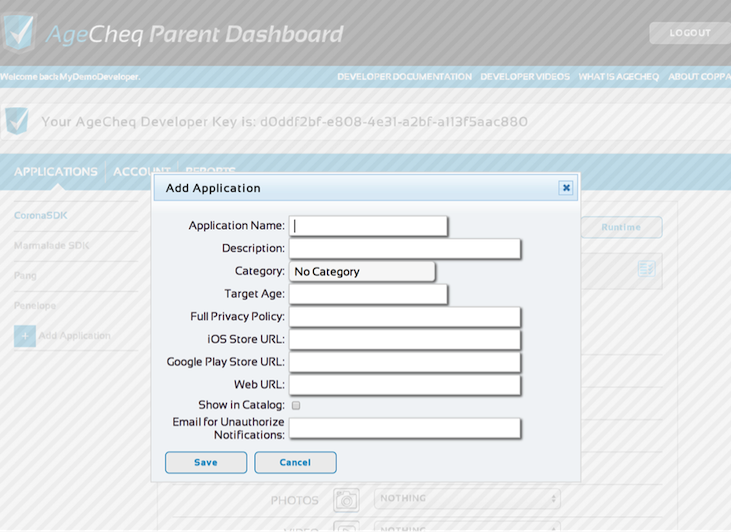Click the LOGOUT button

click(x=689, y=33)
